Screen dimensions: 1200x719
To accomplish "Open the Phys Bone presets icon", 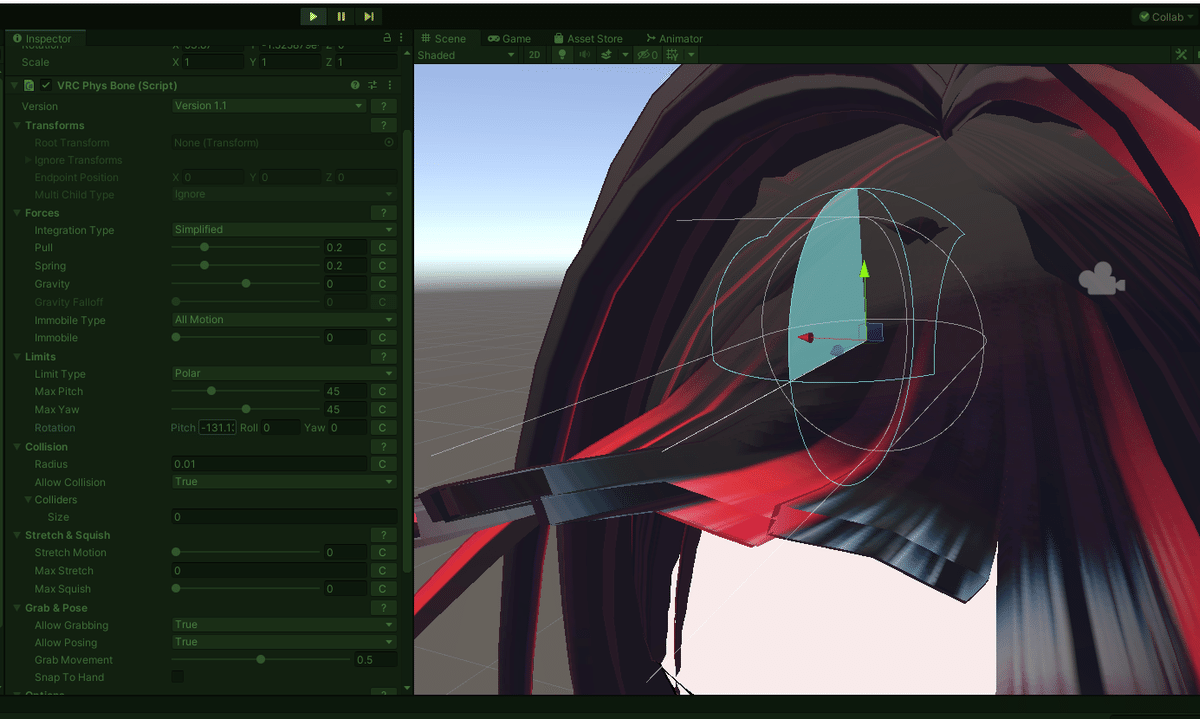I will coord(372,85).
